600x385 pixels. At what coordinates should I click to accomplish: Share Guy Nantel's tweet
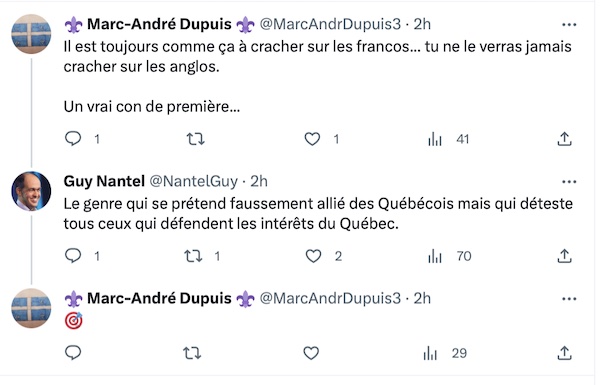[x=564, y=256]
